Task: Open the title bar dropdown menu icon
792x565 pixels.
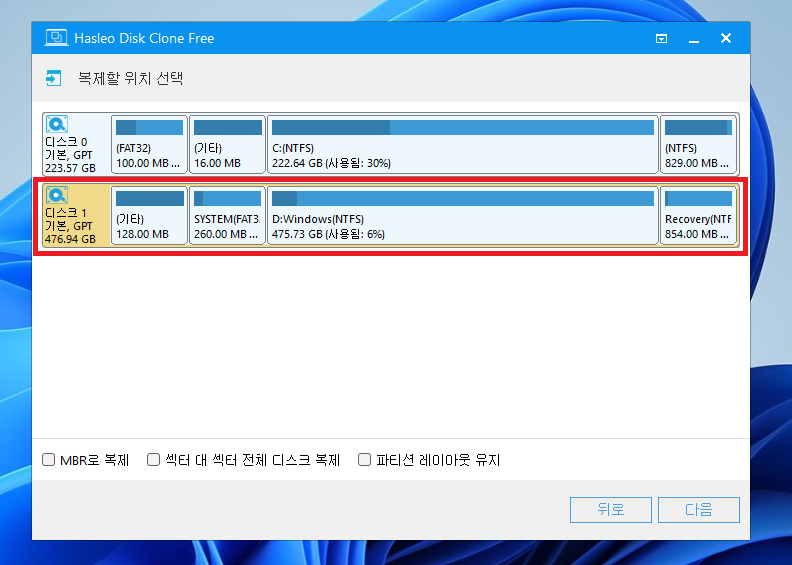Action: (x=661, y=38)
